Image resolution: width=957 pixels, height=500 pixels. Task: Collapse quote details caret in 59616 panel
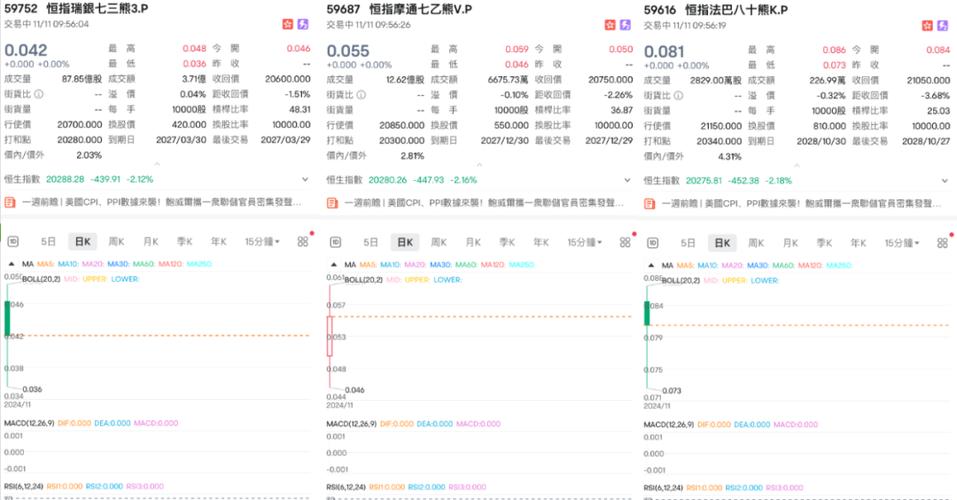coord(796,165)
